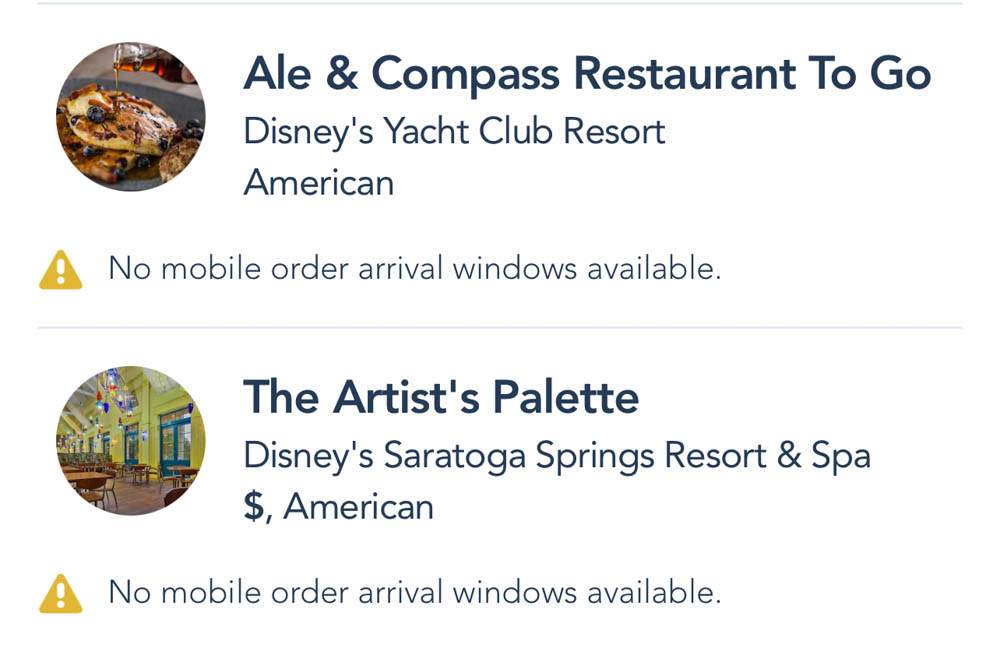Tap the Ale & Compass pancake thumbnail

click(x=131, y=117)
